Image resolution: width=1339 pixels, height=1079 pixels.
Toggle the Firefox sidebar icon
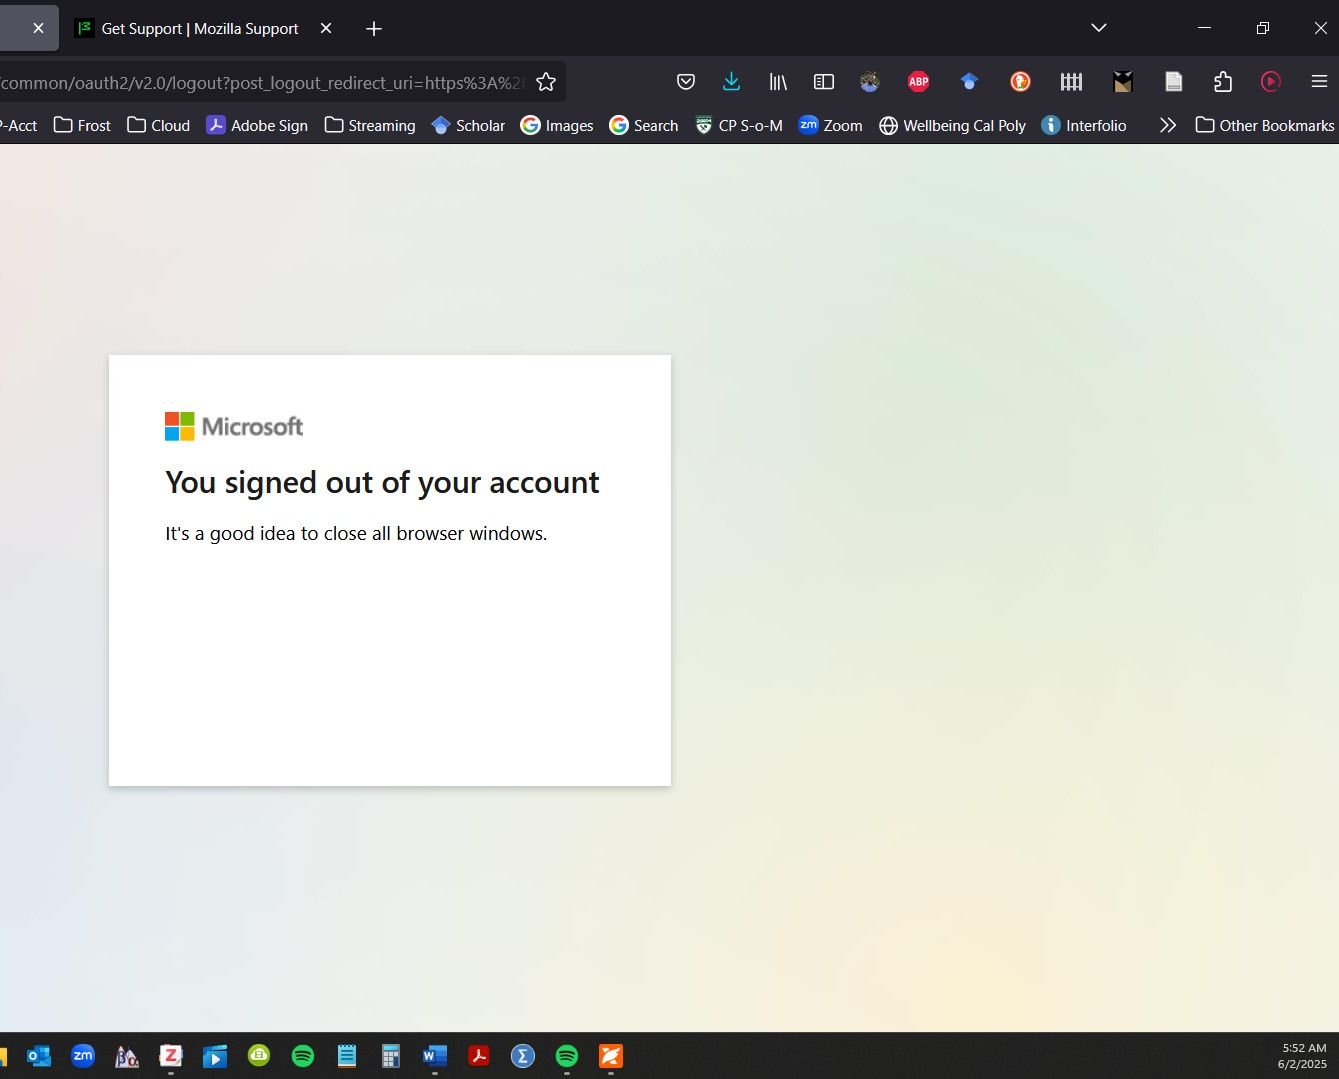pos(824,82)
